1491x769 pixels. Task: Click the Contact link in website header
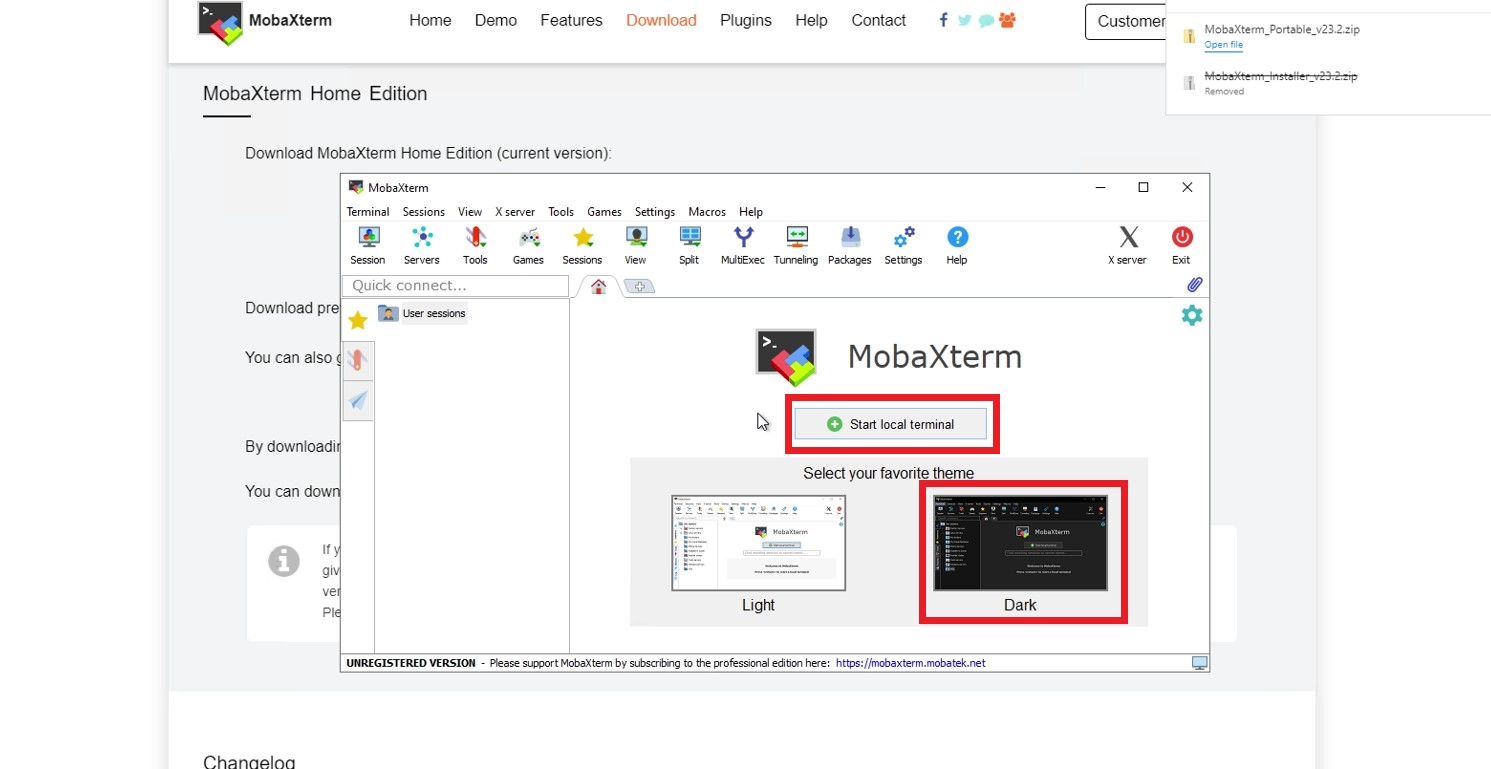[879, 20]
